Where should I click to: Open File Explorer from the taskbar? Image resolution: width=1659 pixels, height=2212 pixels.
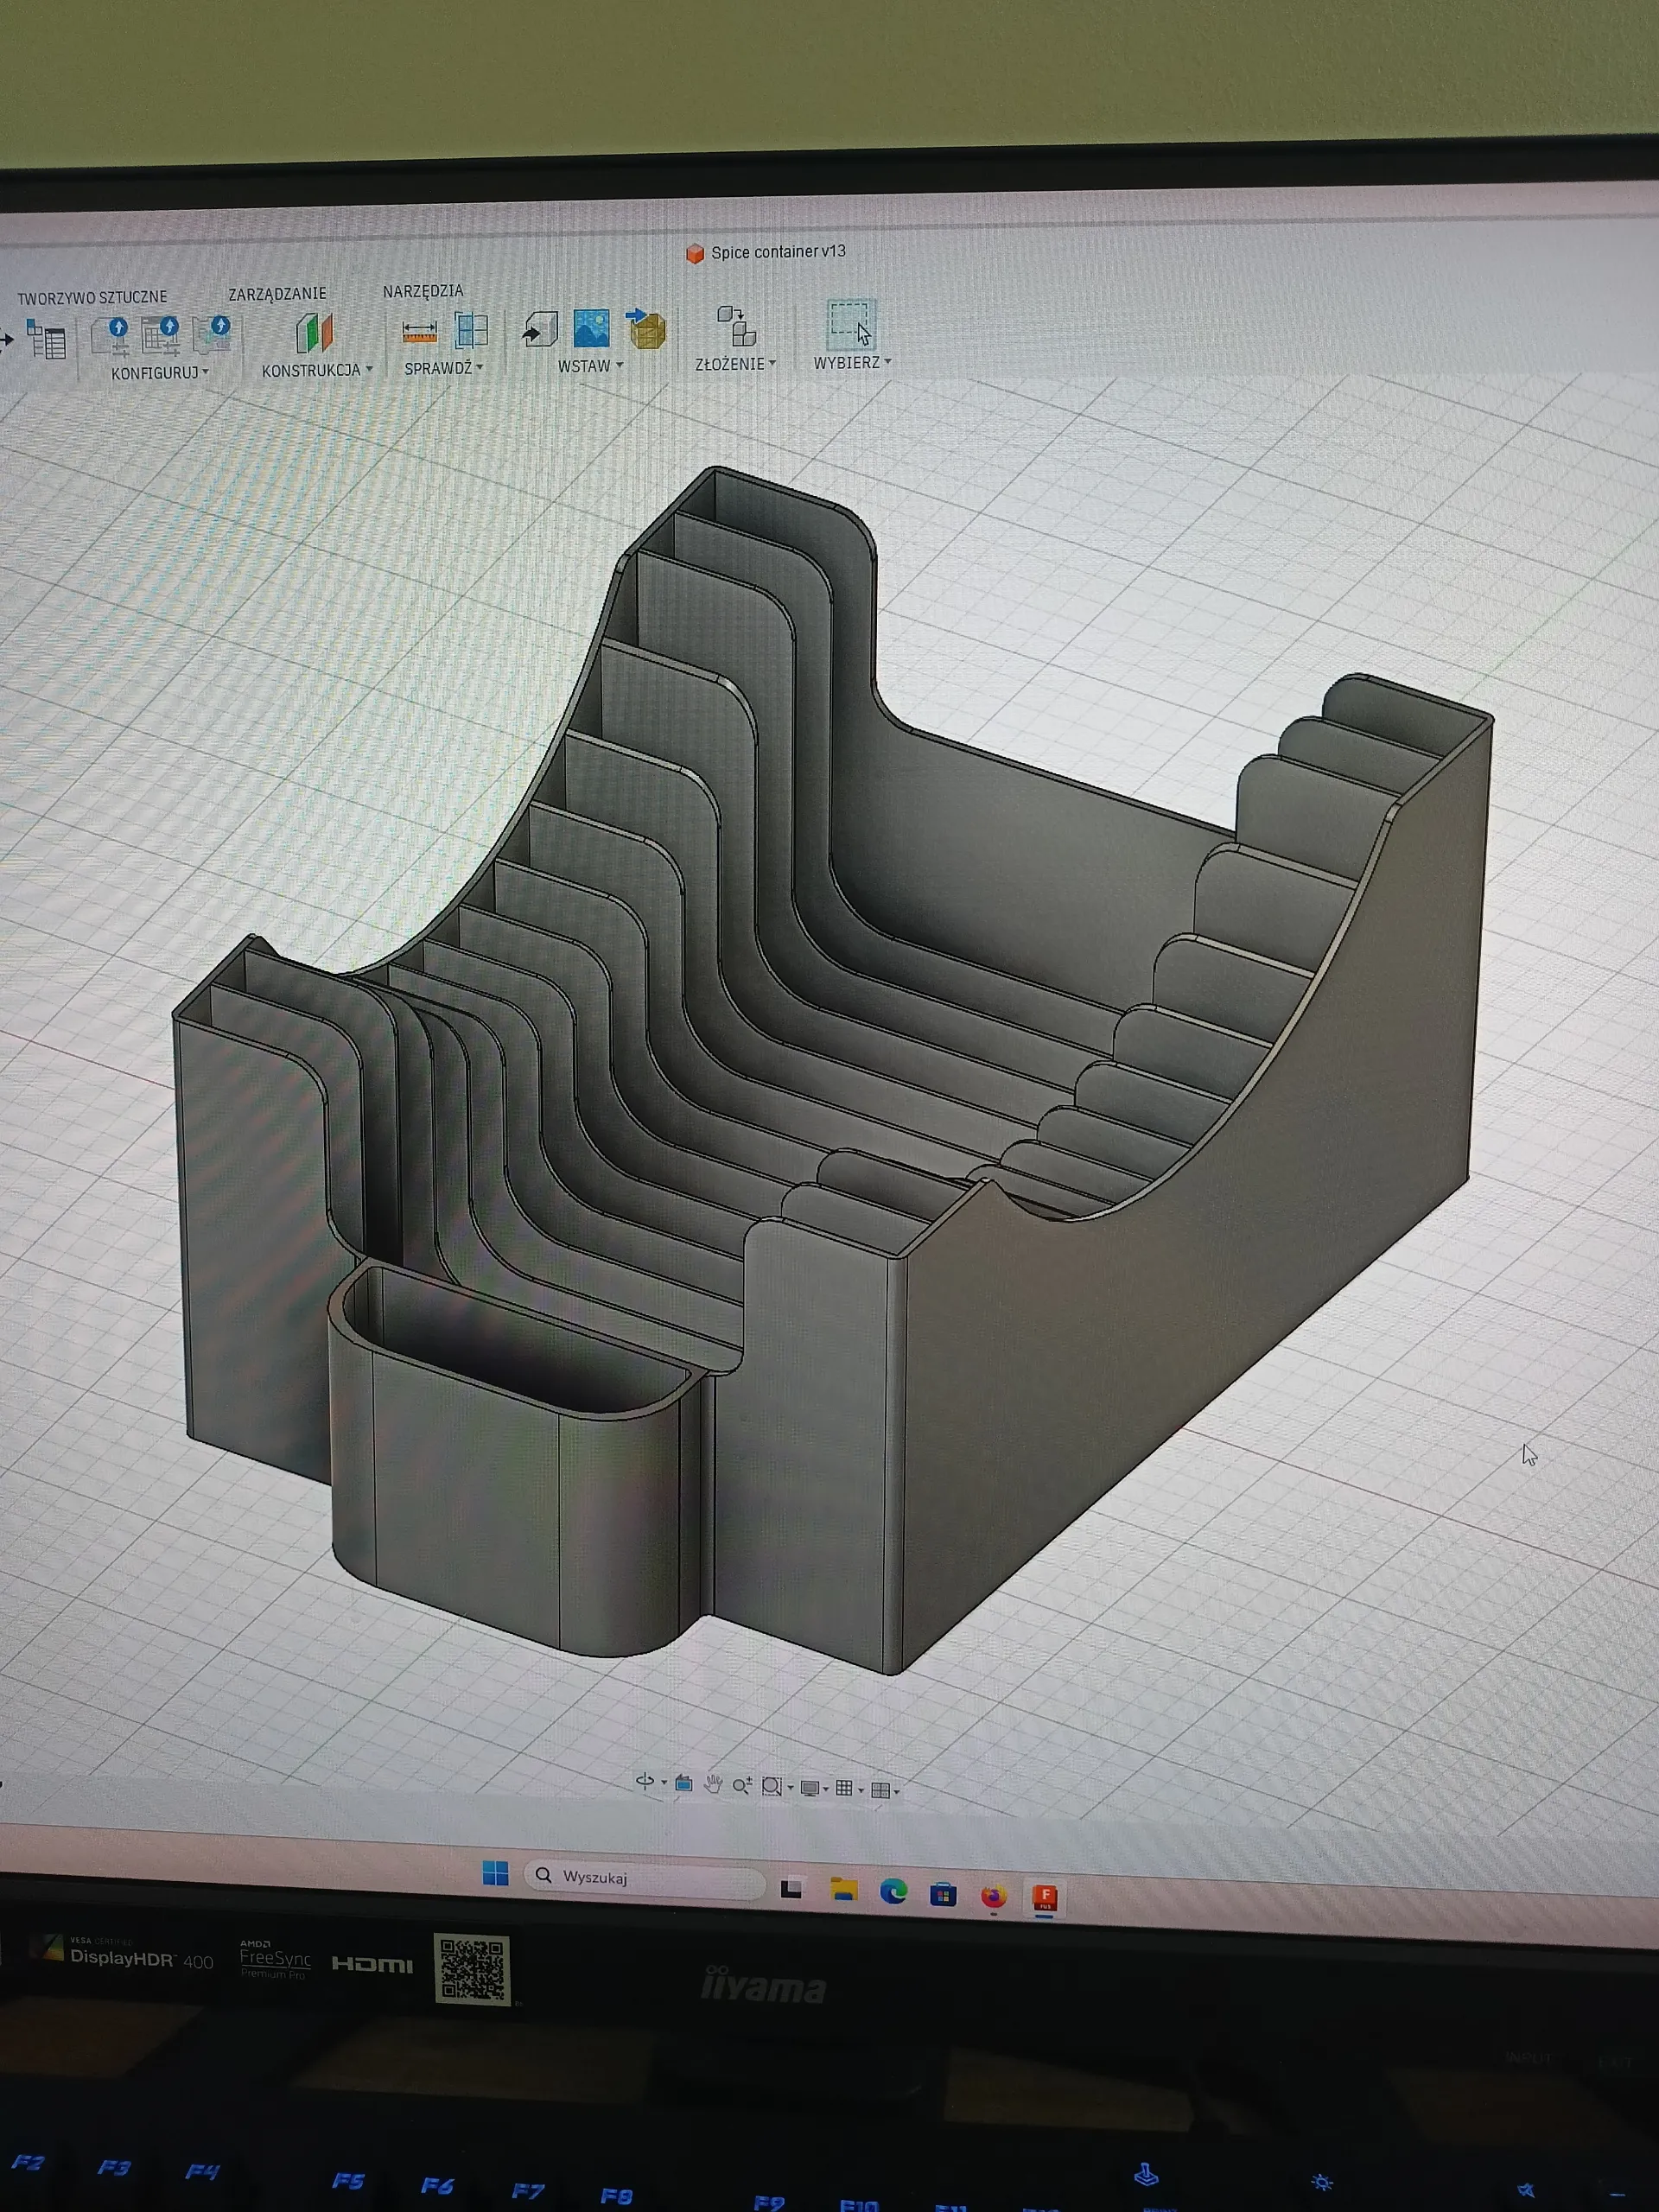click(x=844, y=1889)
